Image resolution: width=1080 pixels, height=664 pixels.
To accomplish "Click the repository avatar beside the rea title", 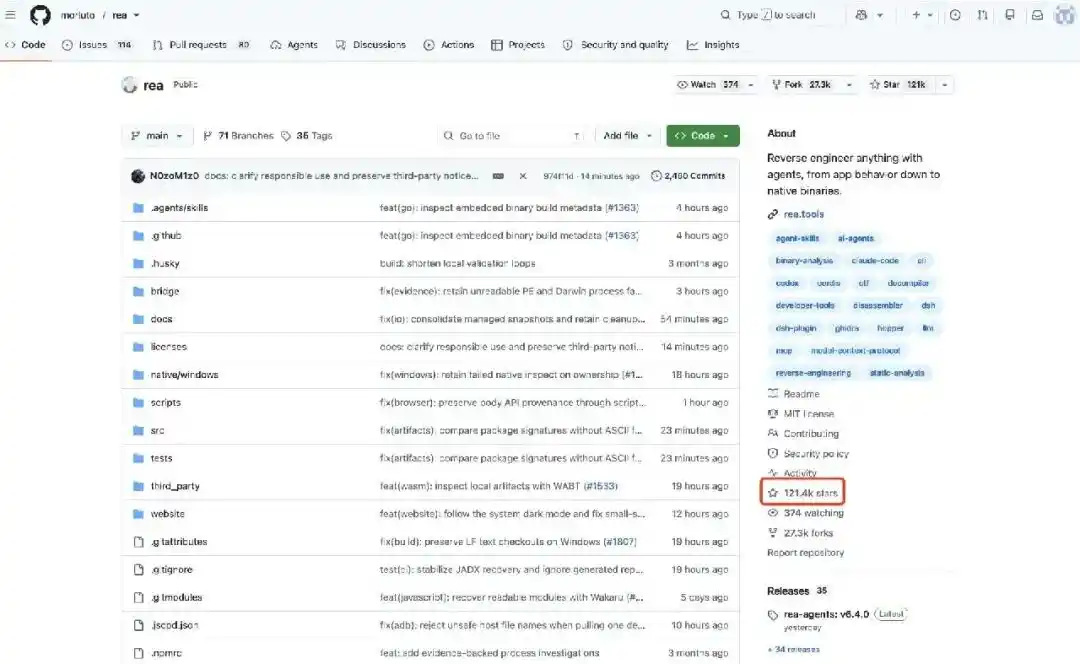I will click(129, 85).
